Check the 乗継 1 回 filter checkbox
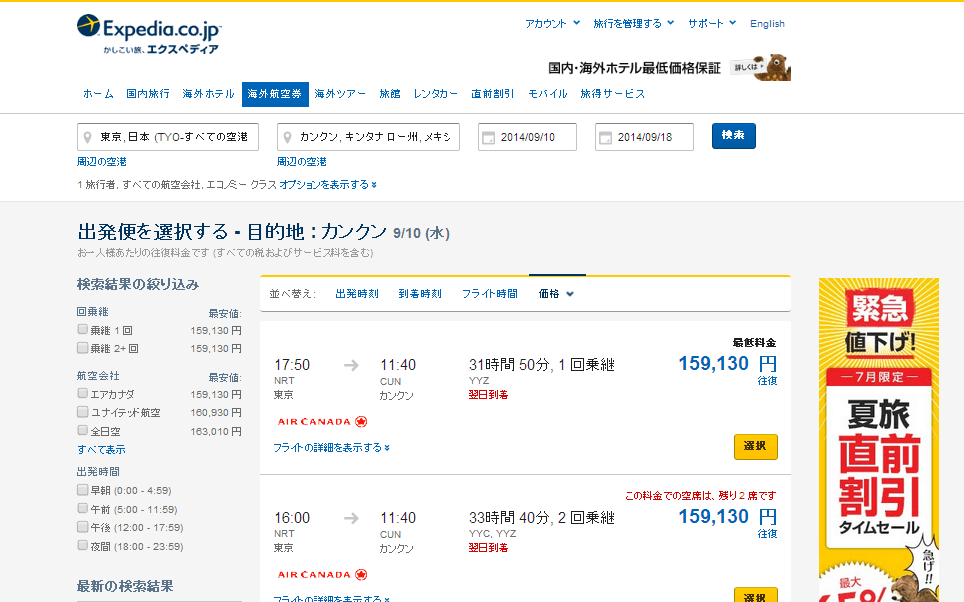The height and width of the screenshot is (602, 964). coord(83,329)
